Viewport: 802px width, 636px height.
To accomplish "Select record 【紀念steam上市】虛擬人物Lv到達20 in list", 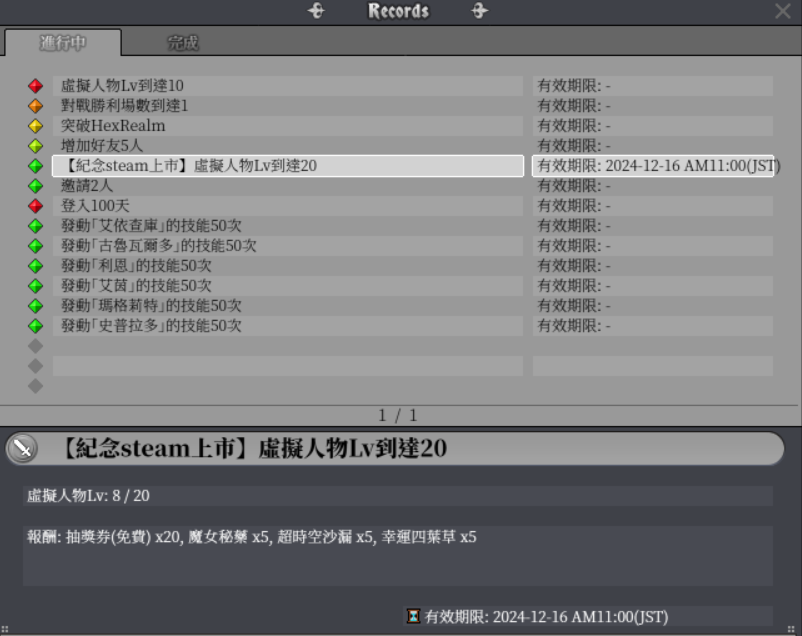I will point(288,166).
